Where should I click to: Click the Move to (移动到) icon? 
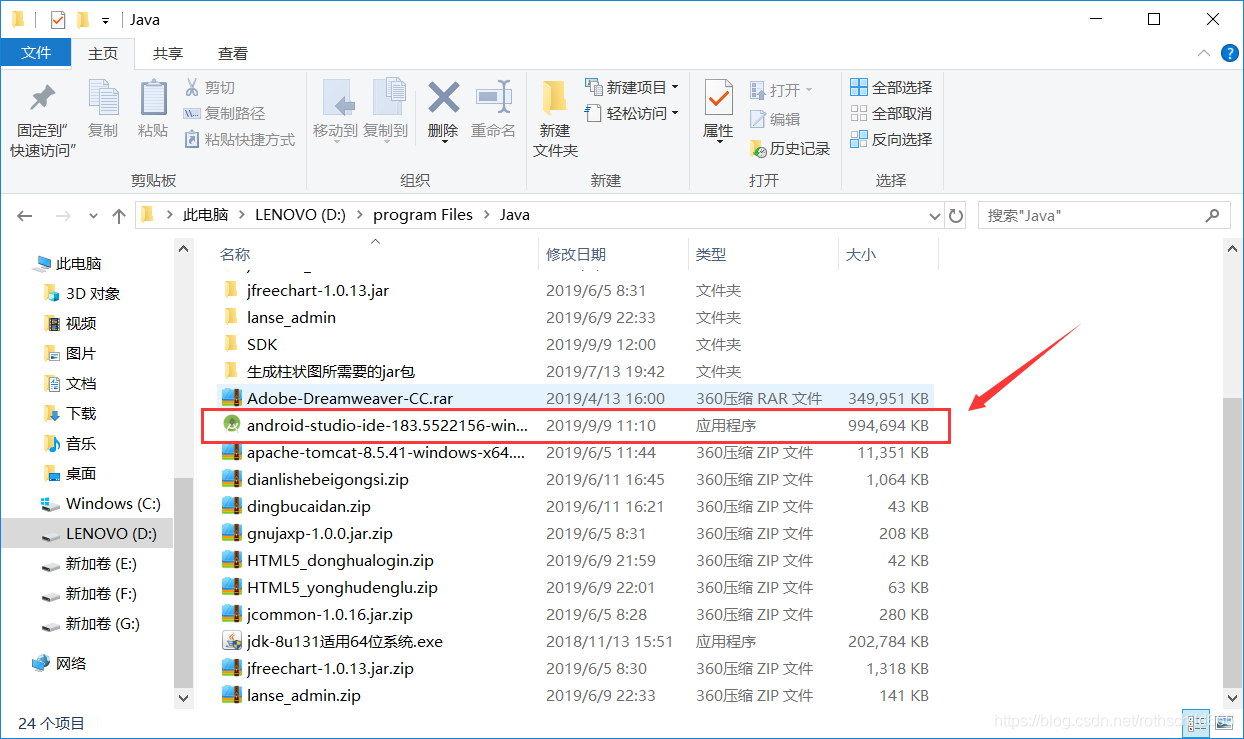click(x=337, y=98)
